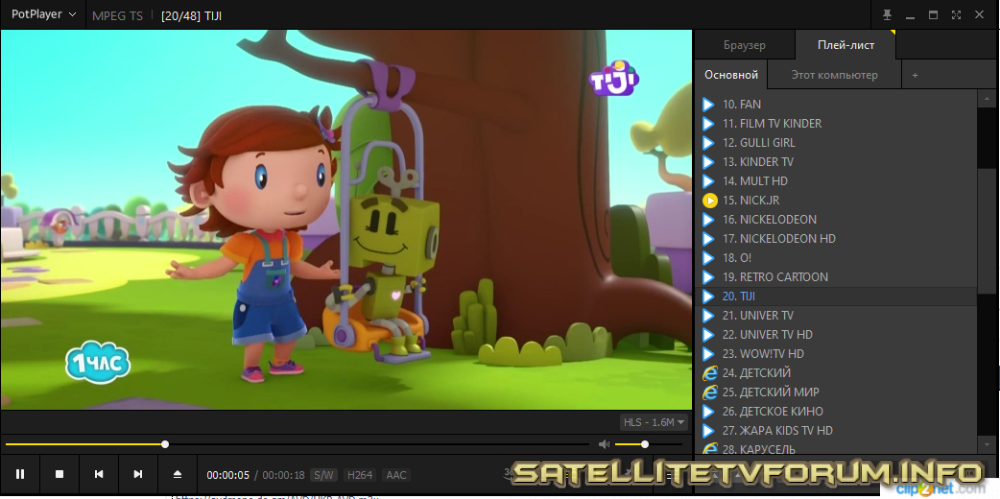The image size is (1000, 499).
Task: Select playlist item 21. UNIVER TV
Action: 835,315
